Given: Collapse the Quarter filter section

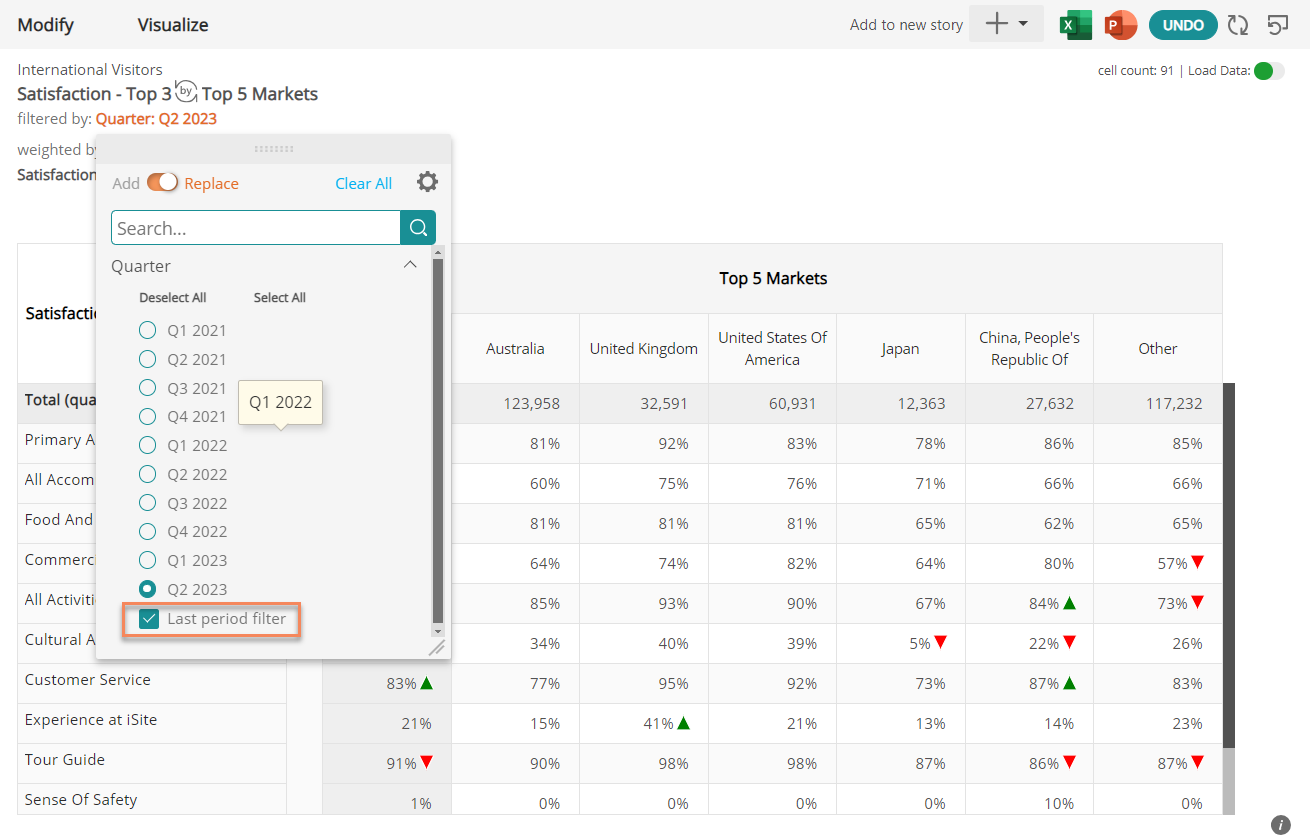Looking at the screenshot, I should coord(409,264).
